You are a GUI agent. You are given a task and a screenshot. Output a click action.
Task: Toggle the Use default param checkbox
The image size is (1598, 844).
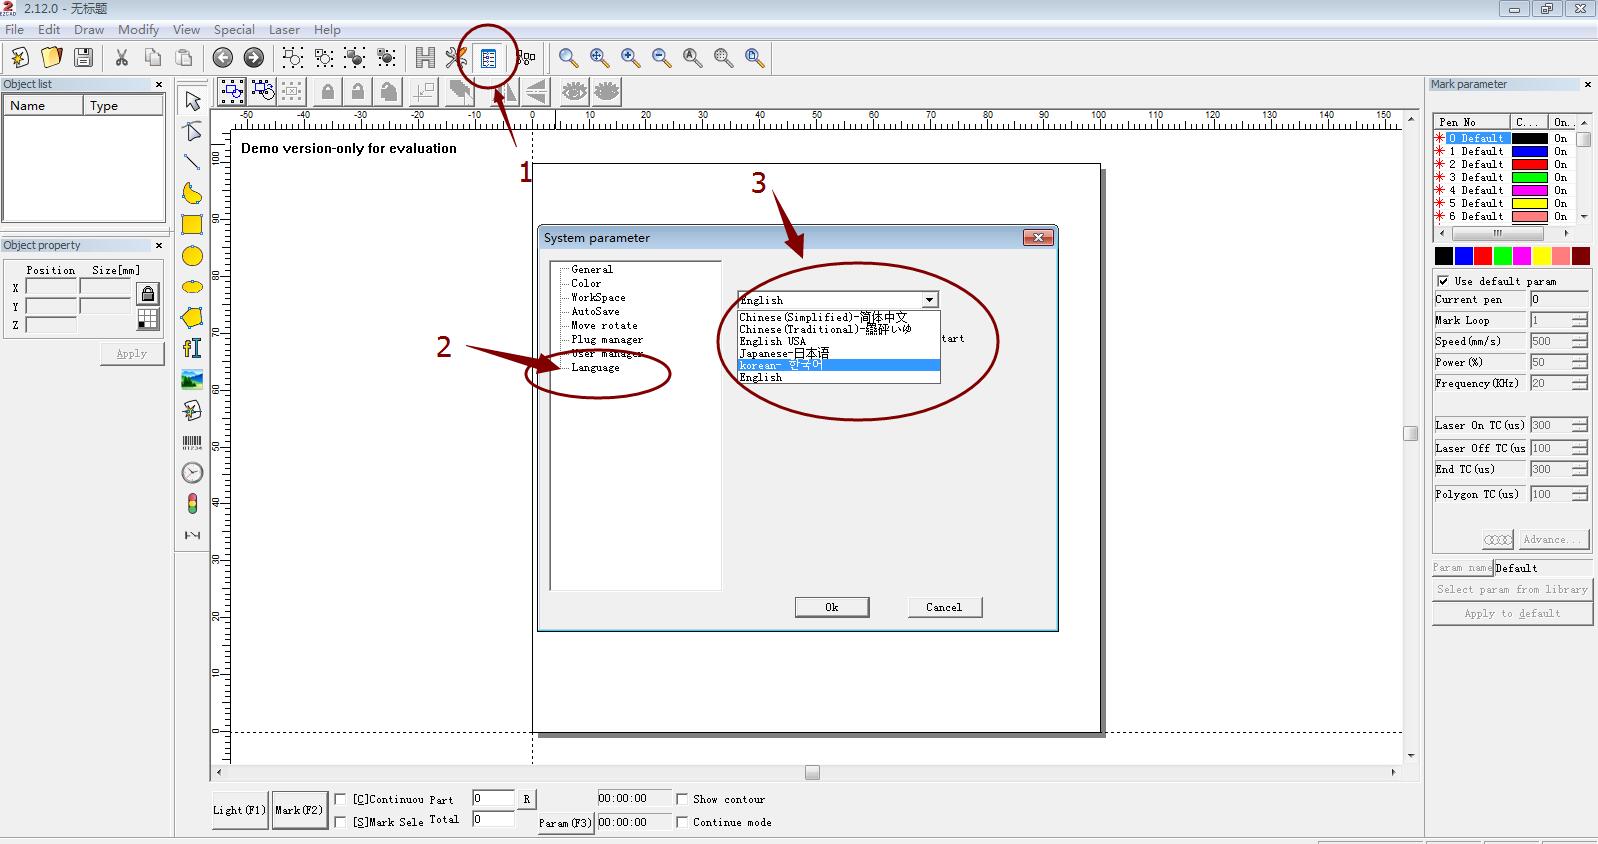(x=1443, y=281)
